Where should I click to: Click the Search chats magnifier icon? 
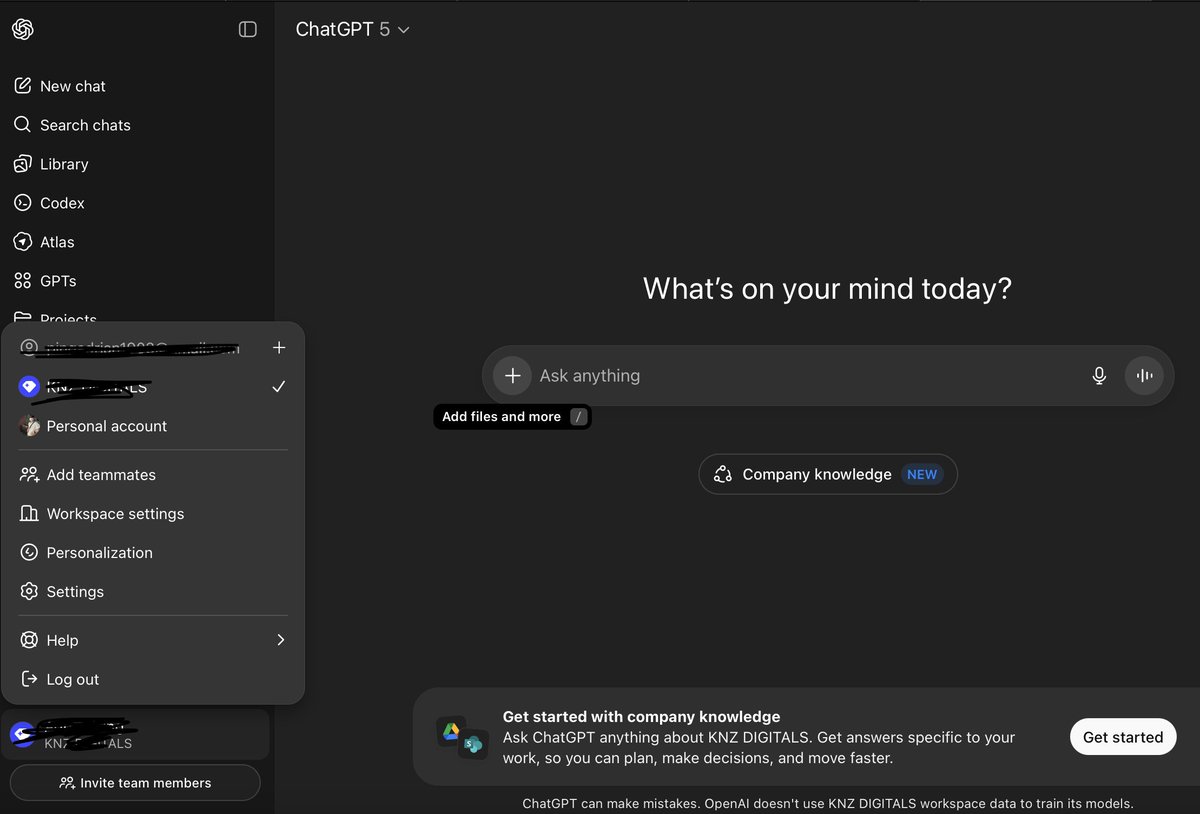[x=23, y=125]
